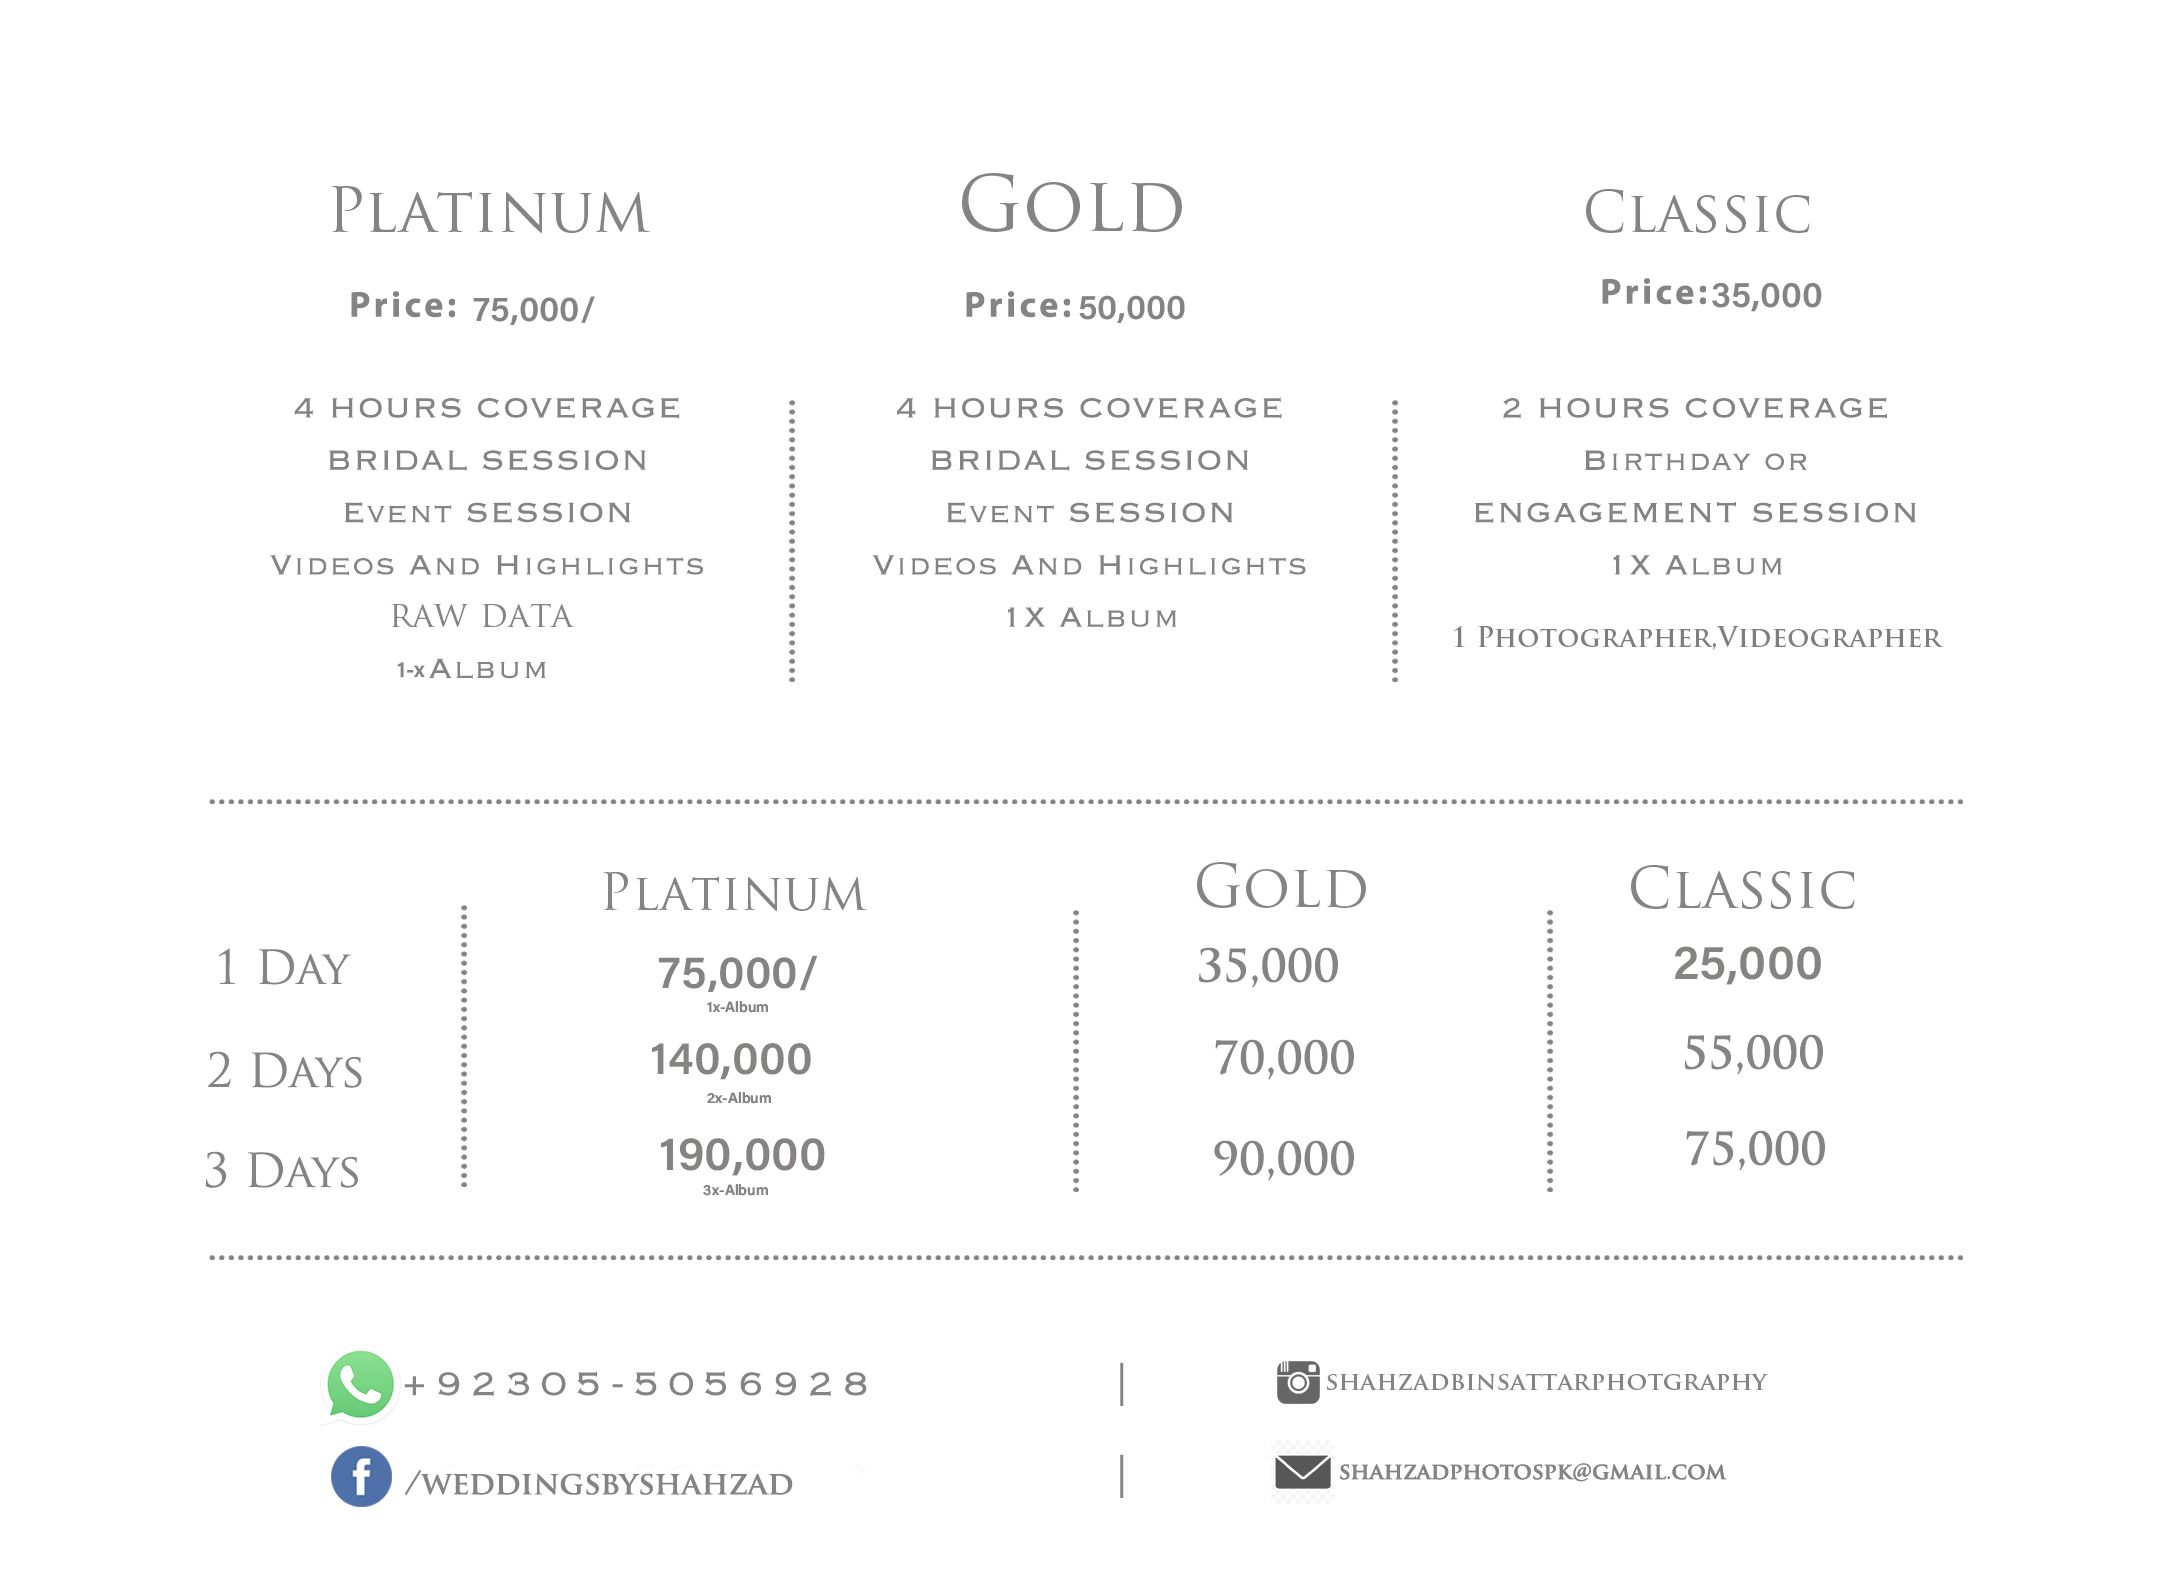Select the Gold Price: 50,000 text
The height and width of the screenshot is (1575, 2175).
(x=1075, y=306)
